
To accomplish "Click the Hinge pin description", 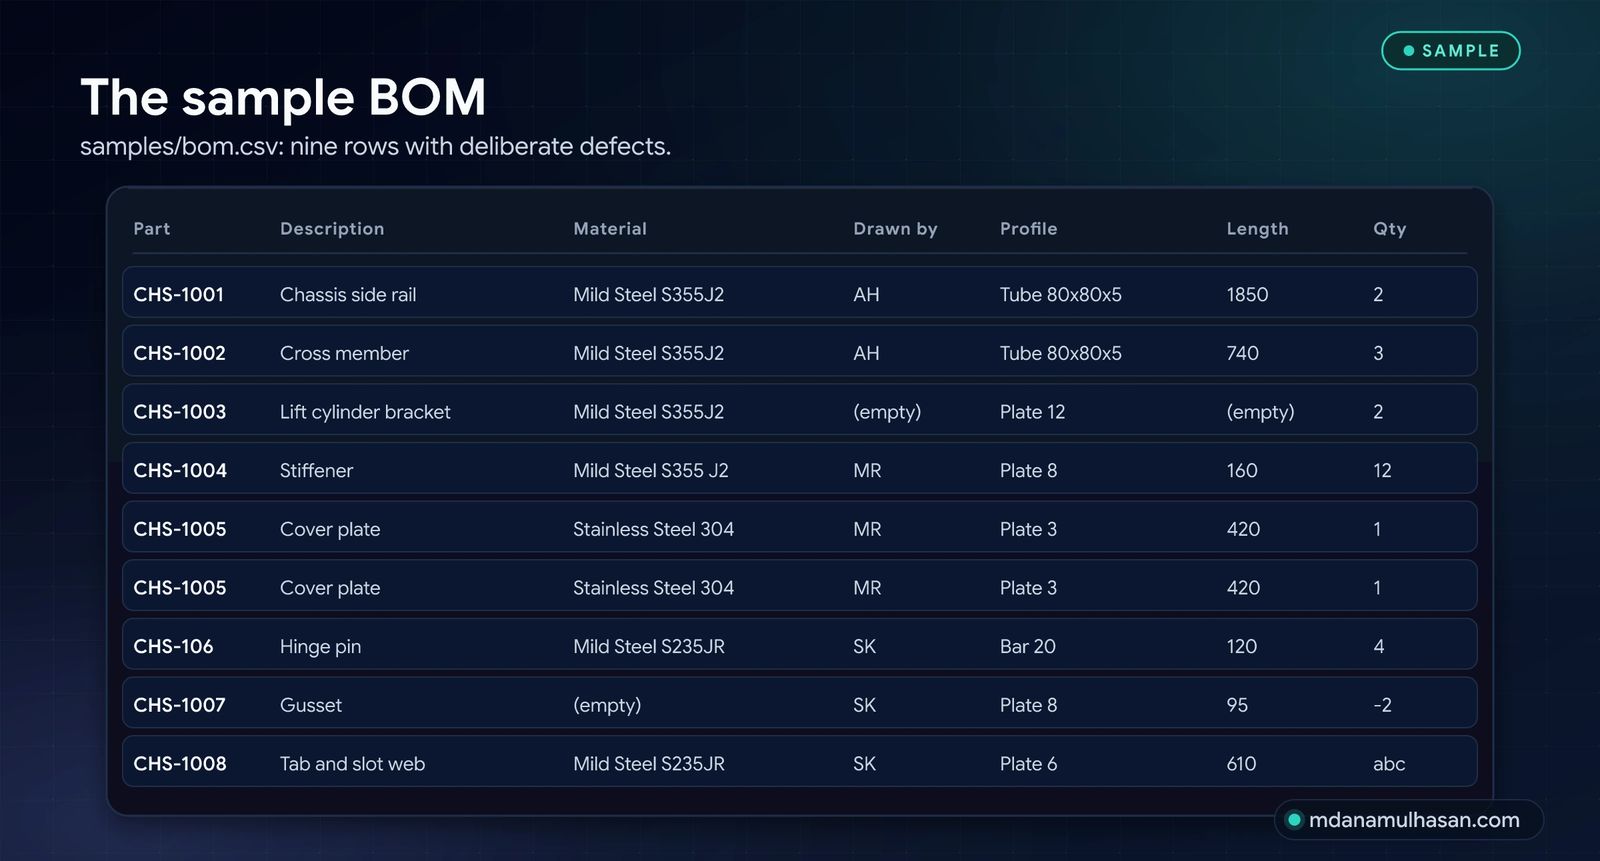I will (x=320, y=647).
